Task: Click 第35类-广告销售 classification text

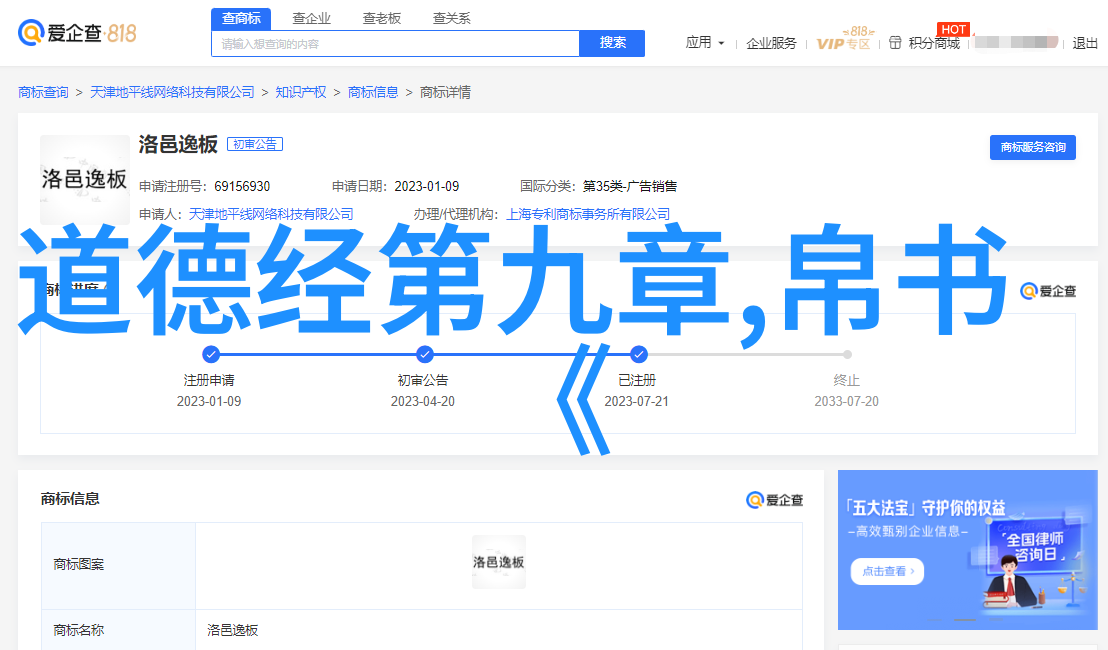Action: tap(630, 187)
